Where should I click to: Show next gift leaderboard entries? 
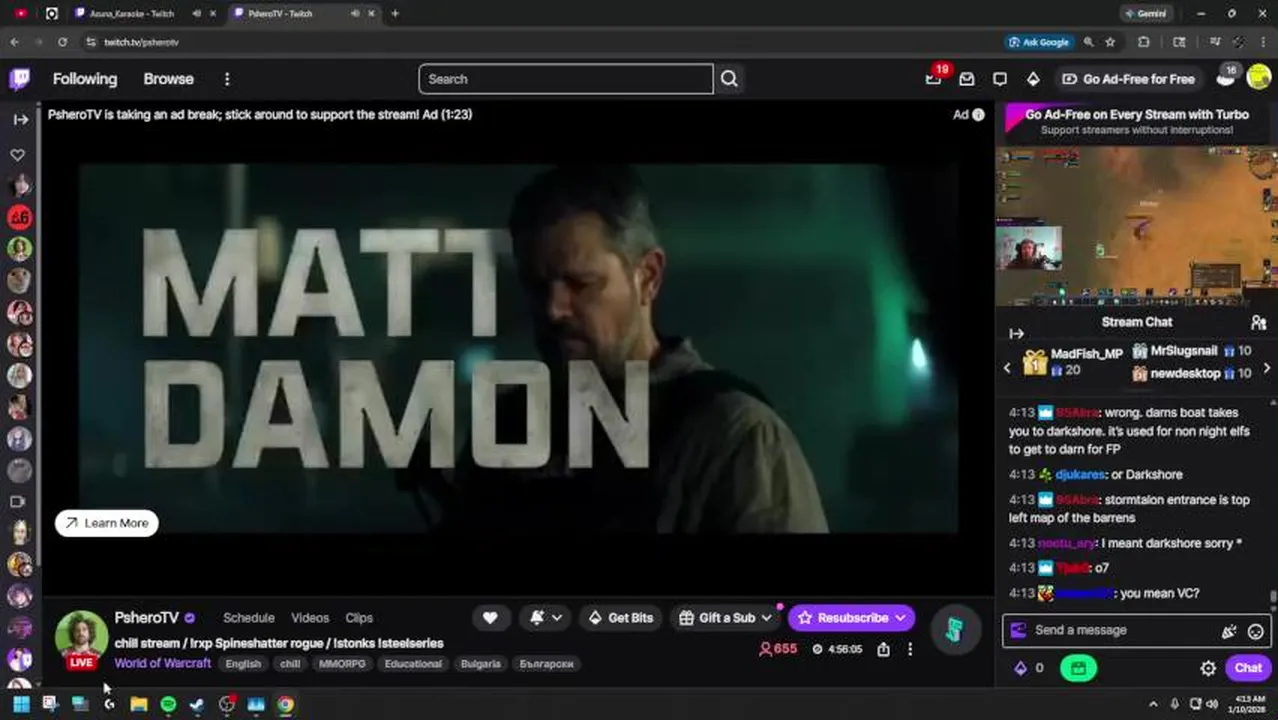(1267, 368)
